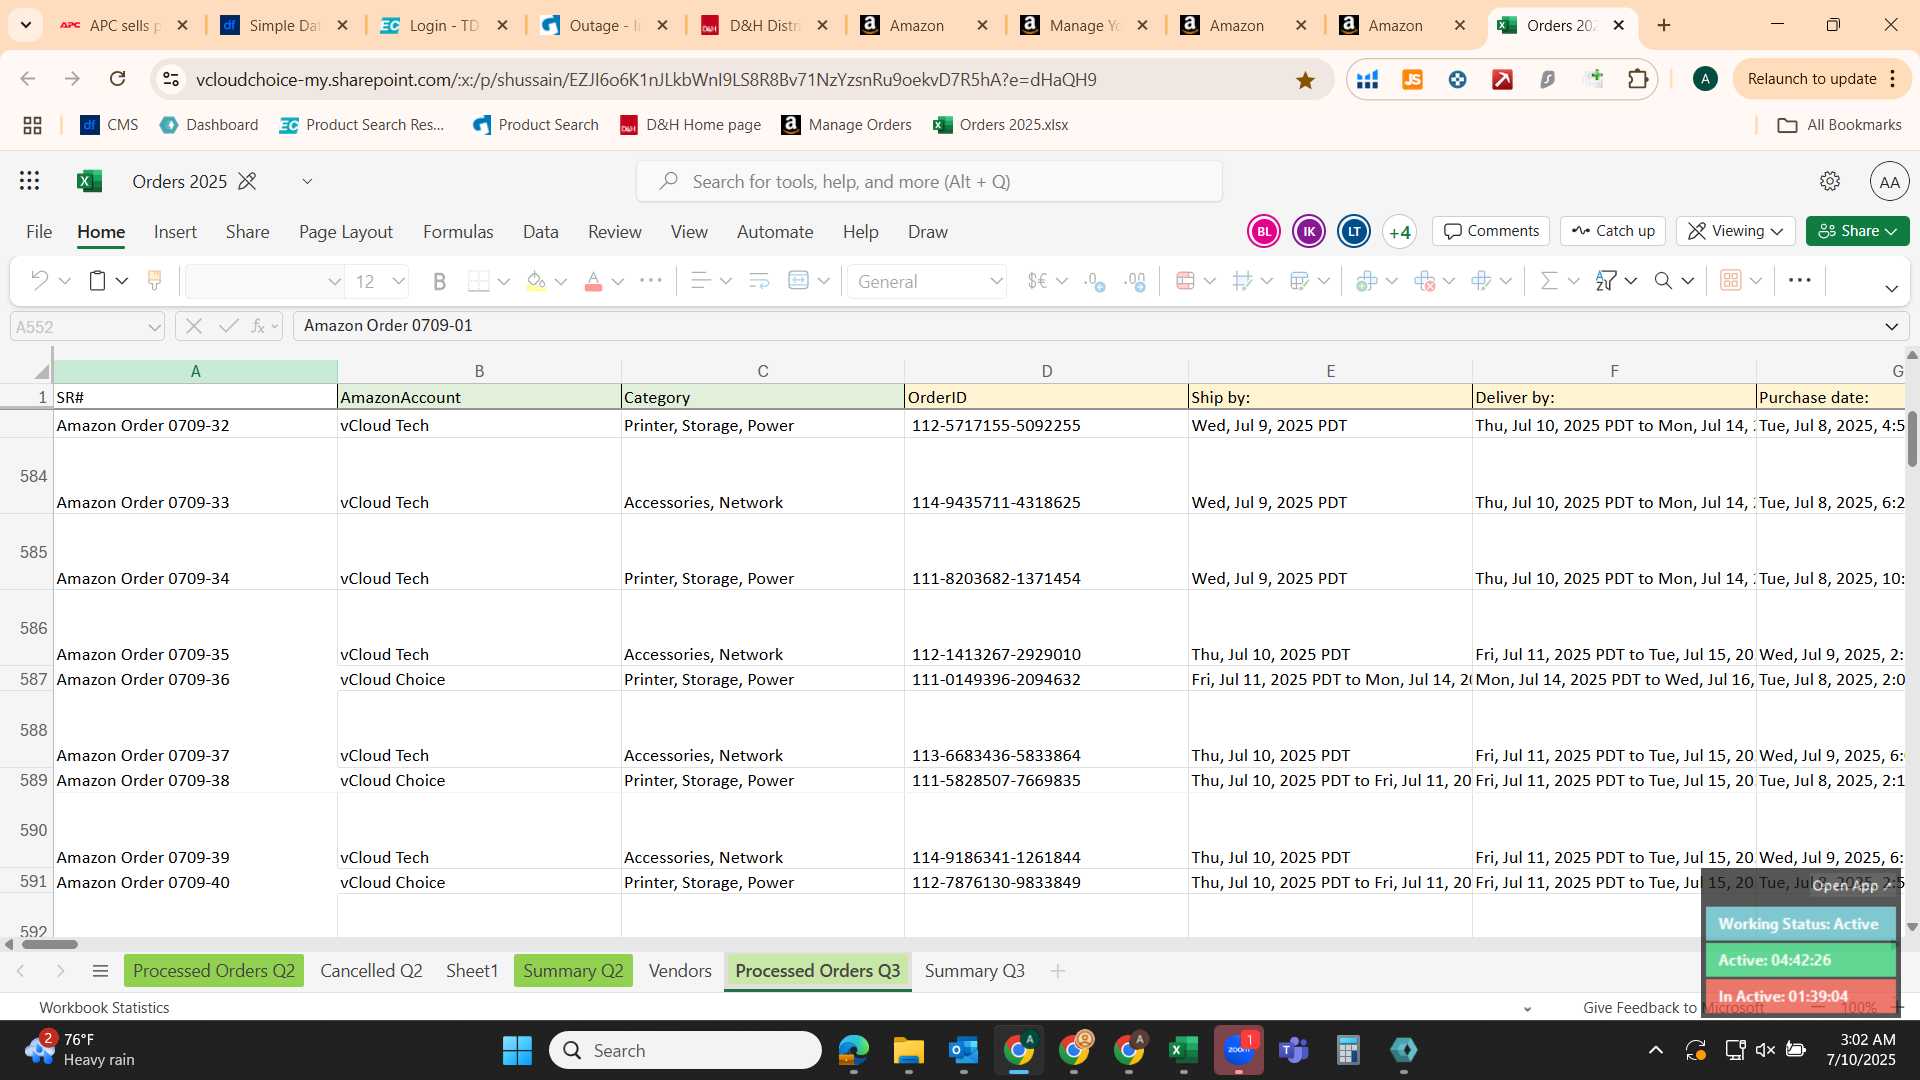Image resolution: width=1920 pixels, height=1080 pixels.
Task: Click the Catch up button
Action: point(1613,231)
